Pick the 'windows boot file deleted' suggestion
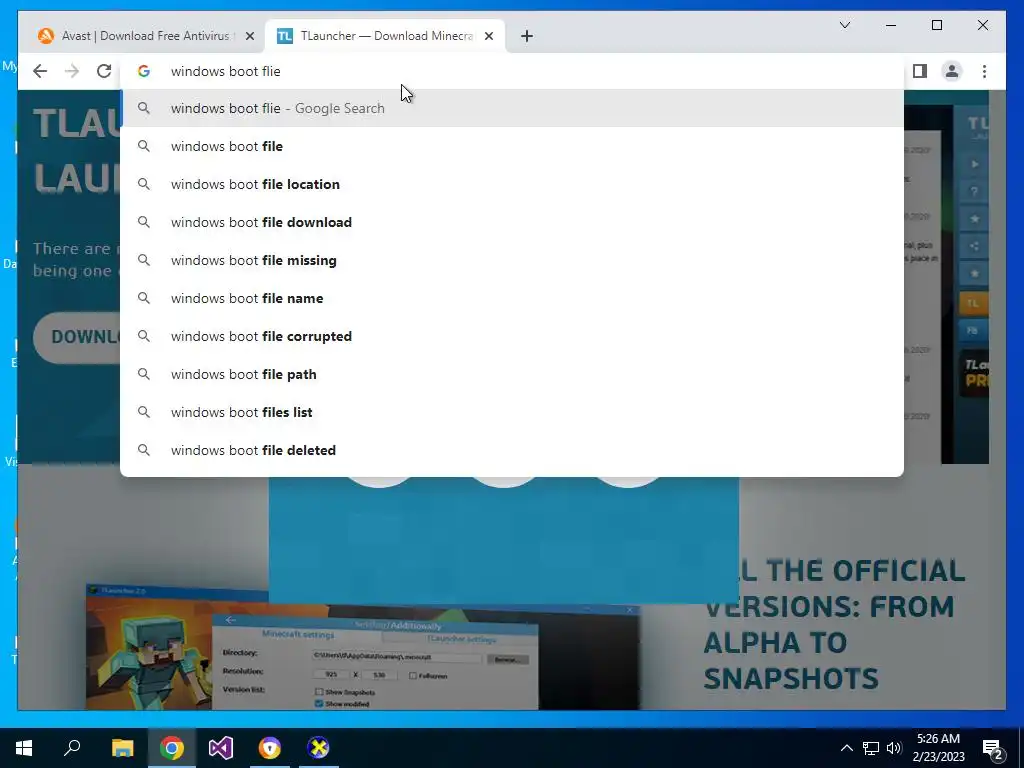This screenshot has width=1024, height=768. 512,450
